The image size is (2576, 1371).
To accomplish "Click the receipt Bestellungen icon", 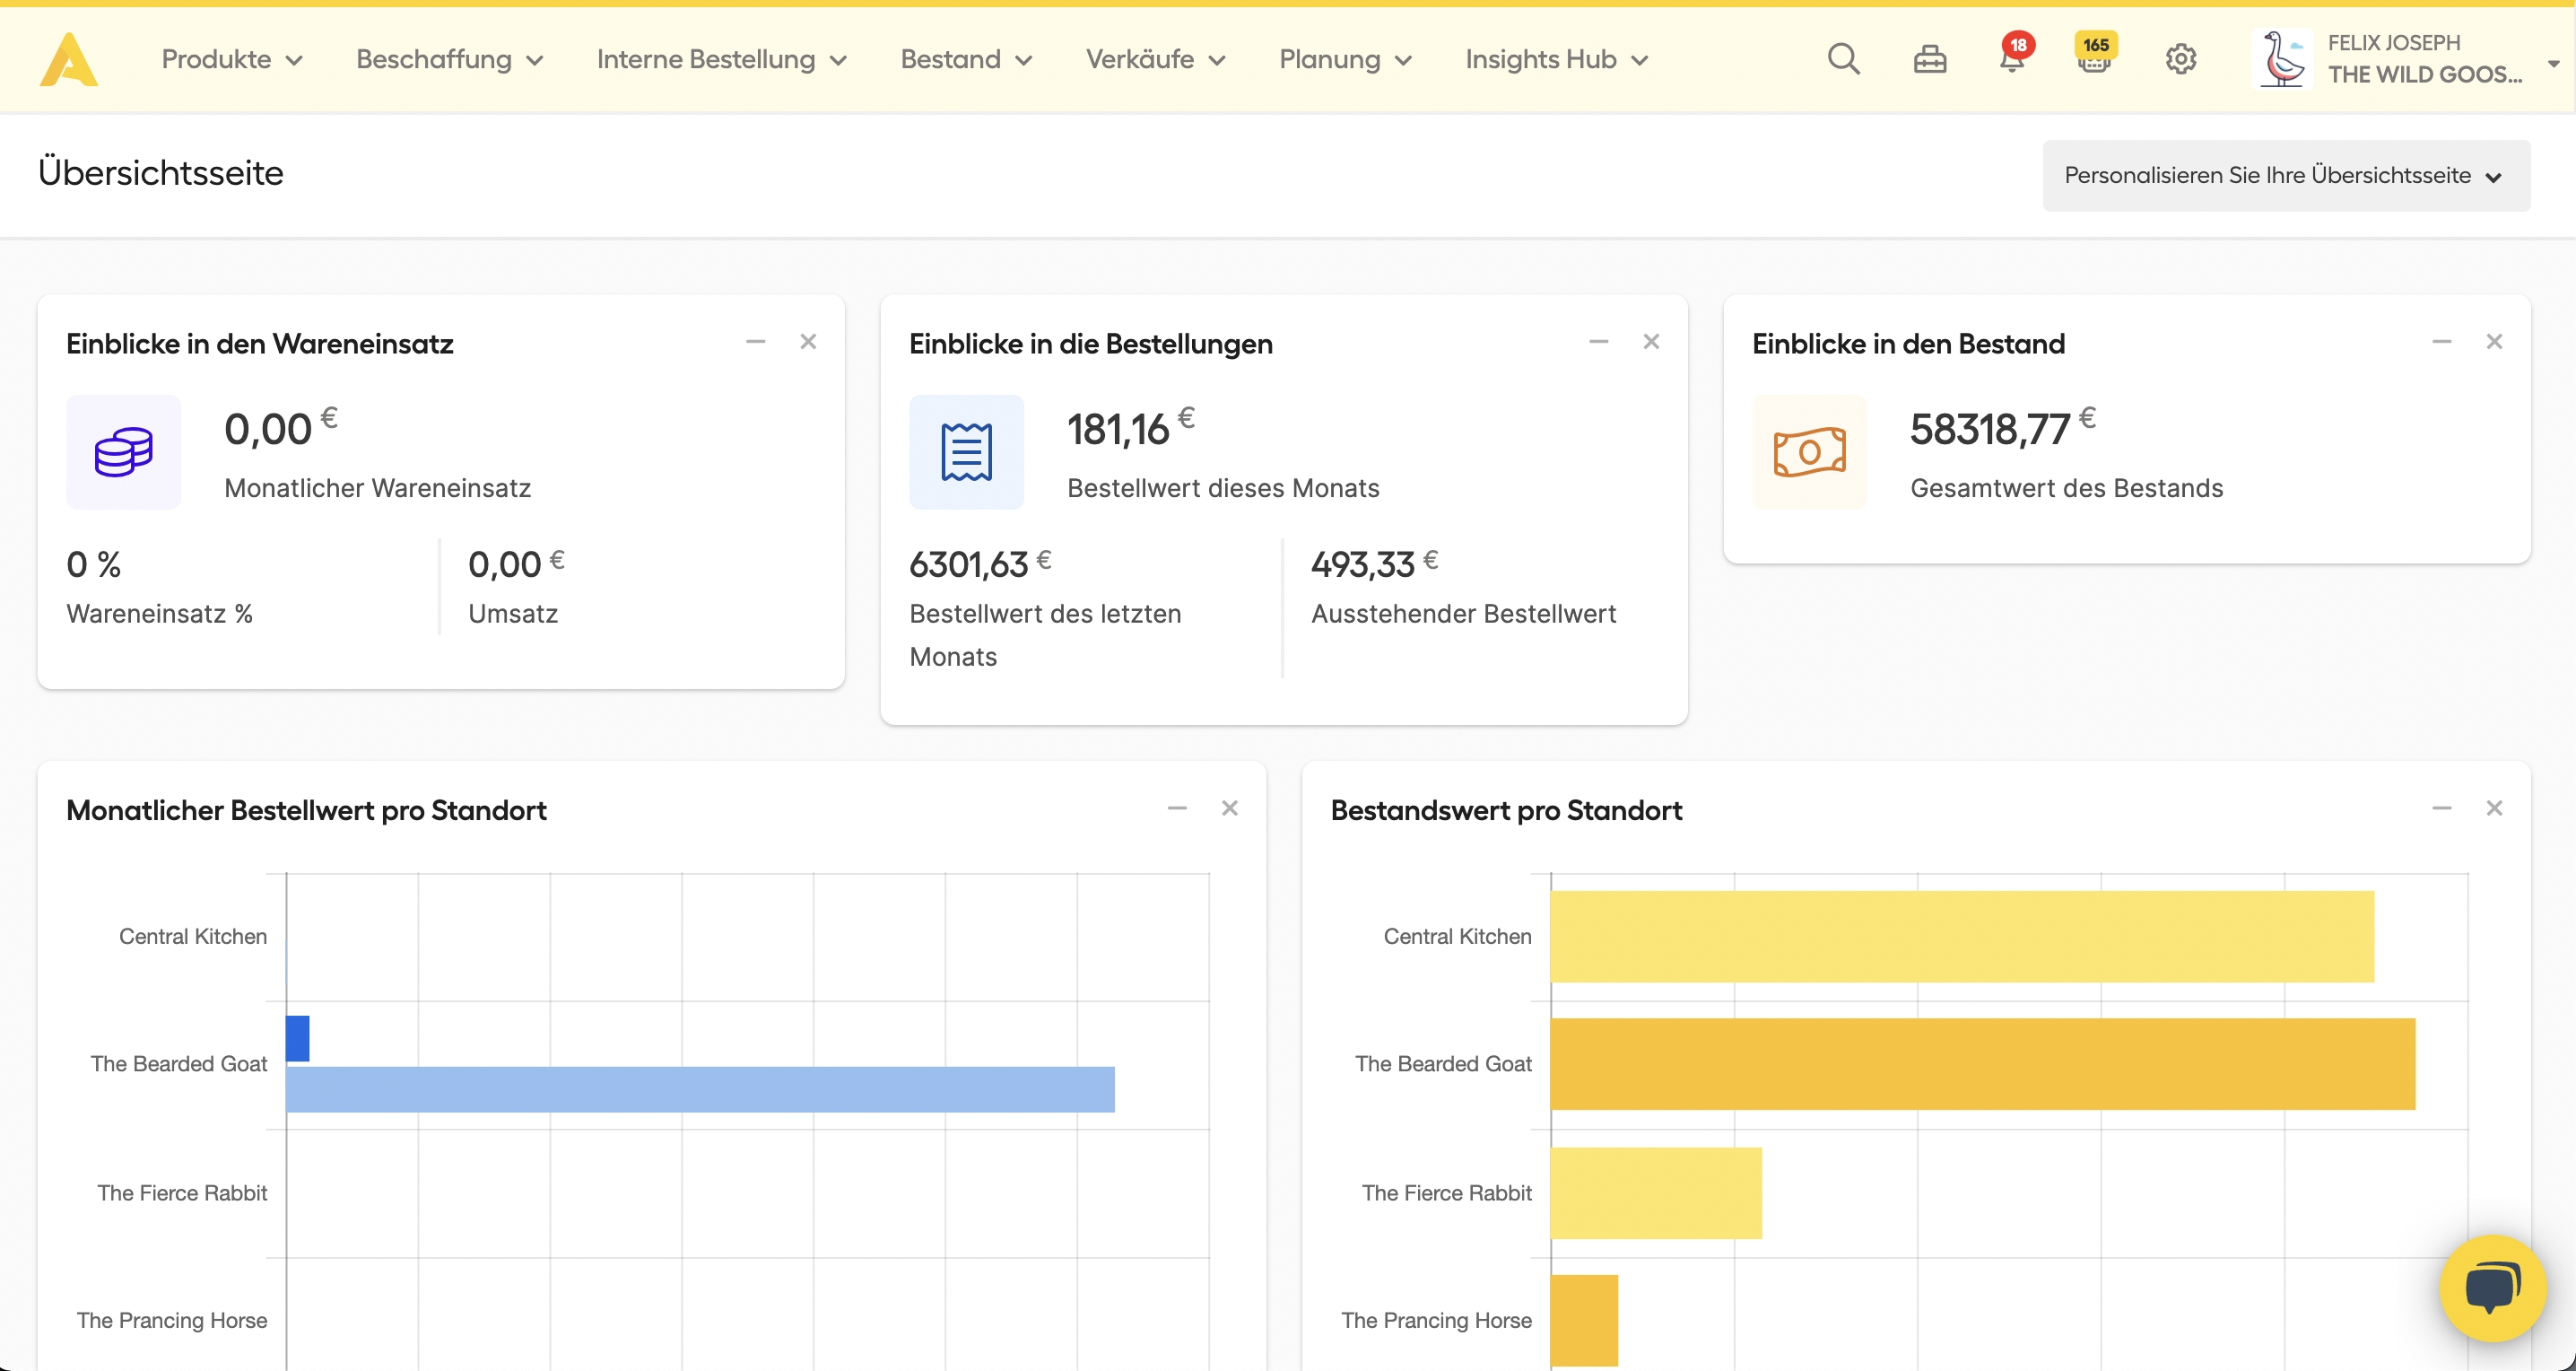I will click(966, 452).
